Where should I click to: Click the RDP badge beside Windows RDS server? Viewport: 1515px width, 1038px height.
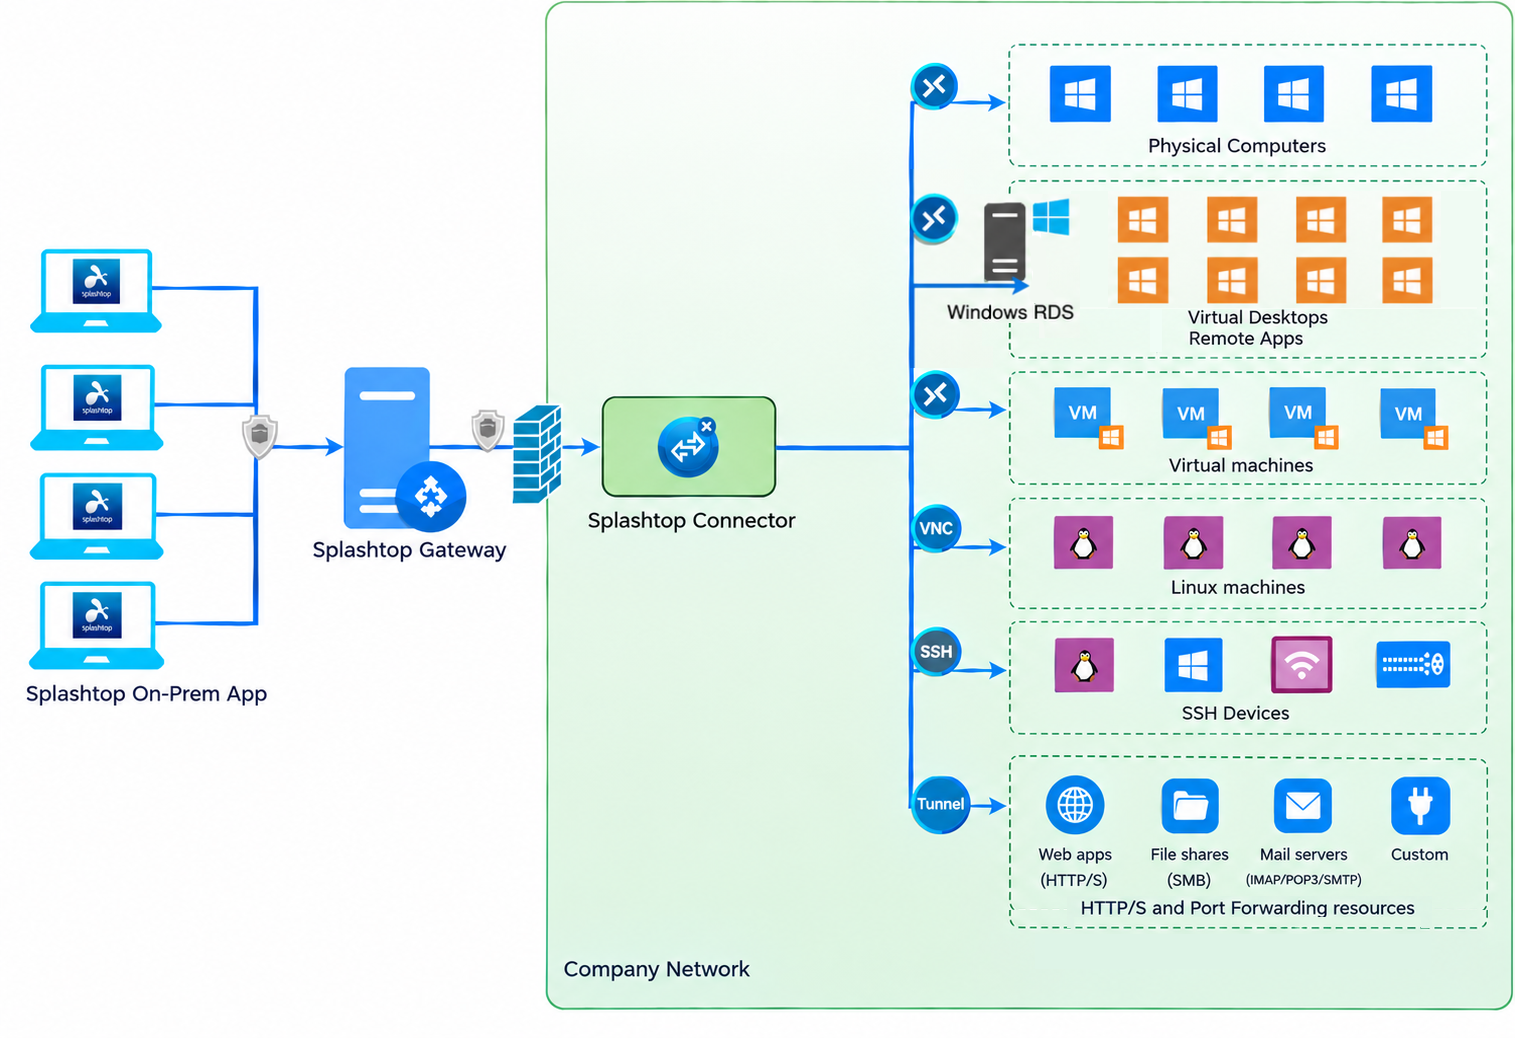click(x=934, y=218)
